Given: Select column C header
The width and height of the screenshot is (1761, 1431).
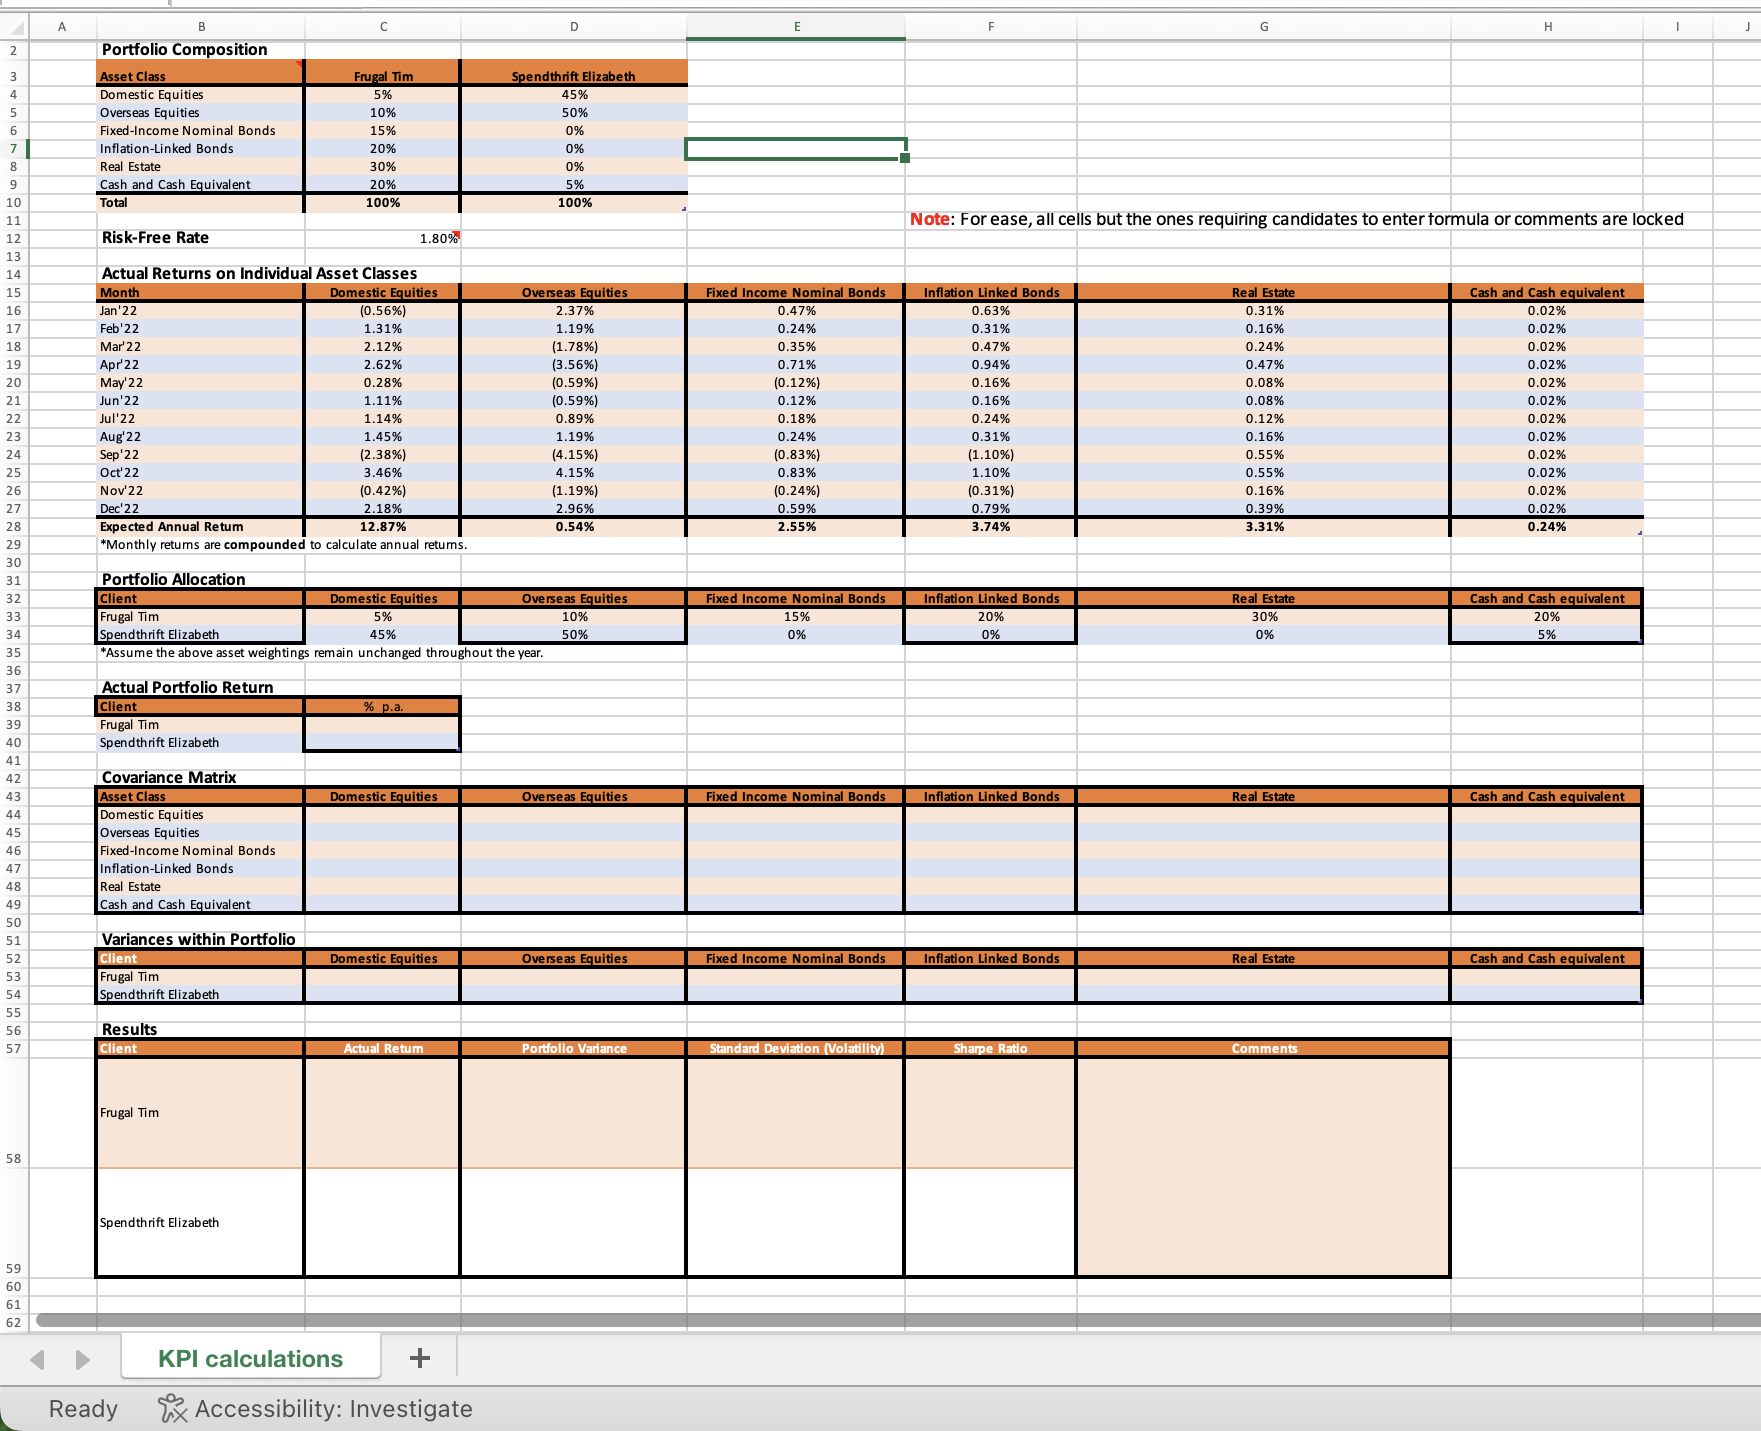Looking at the screenshot, I should [383, 27].
